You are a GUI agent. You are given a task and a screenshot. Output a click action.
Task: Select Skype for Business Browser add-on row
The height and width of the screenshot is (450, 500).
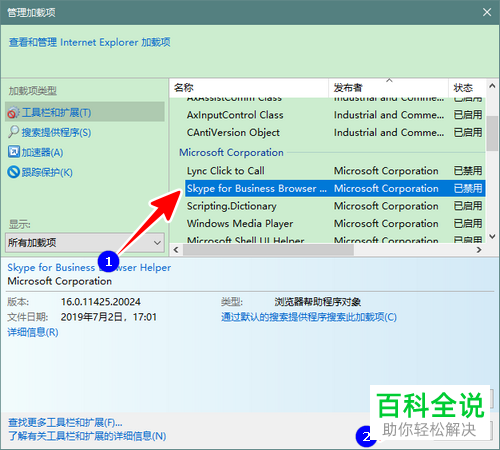[x=335, y=188]
